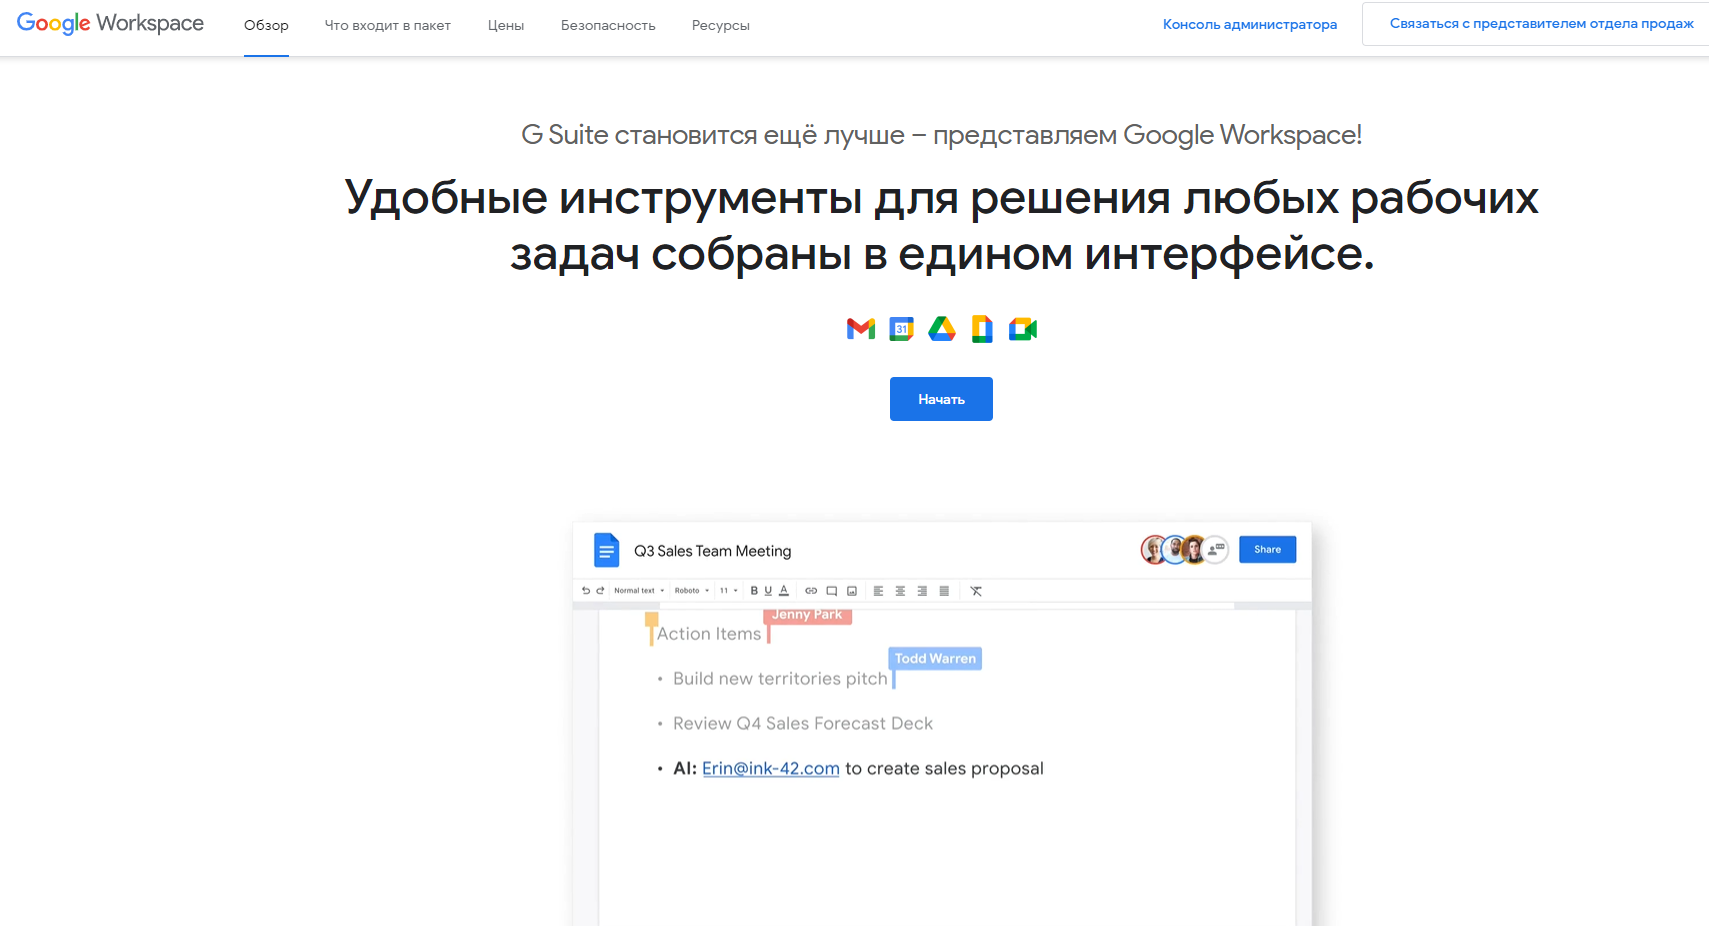
Task: Click the Google Drive icon
Action: [942, 329]
